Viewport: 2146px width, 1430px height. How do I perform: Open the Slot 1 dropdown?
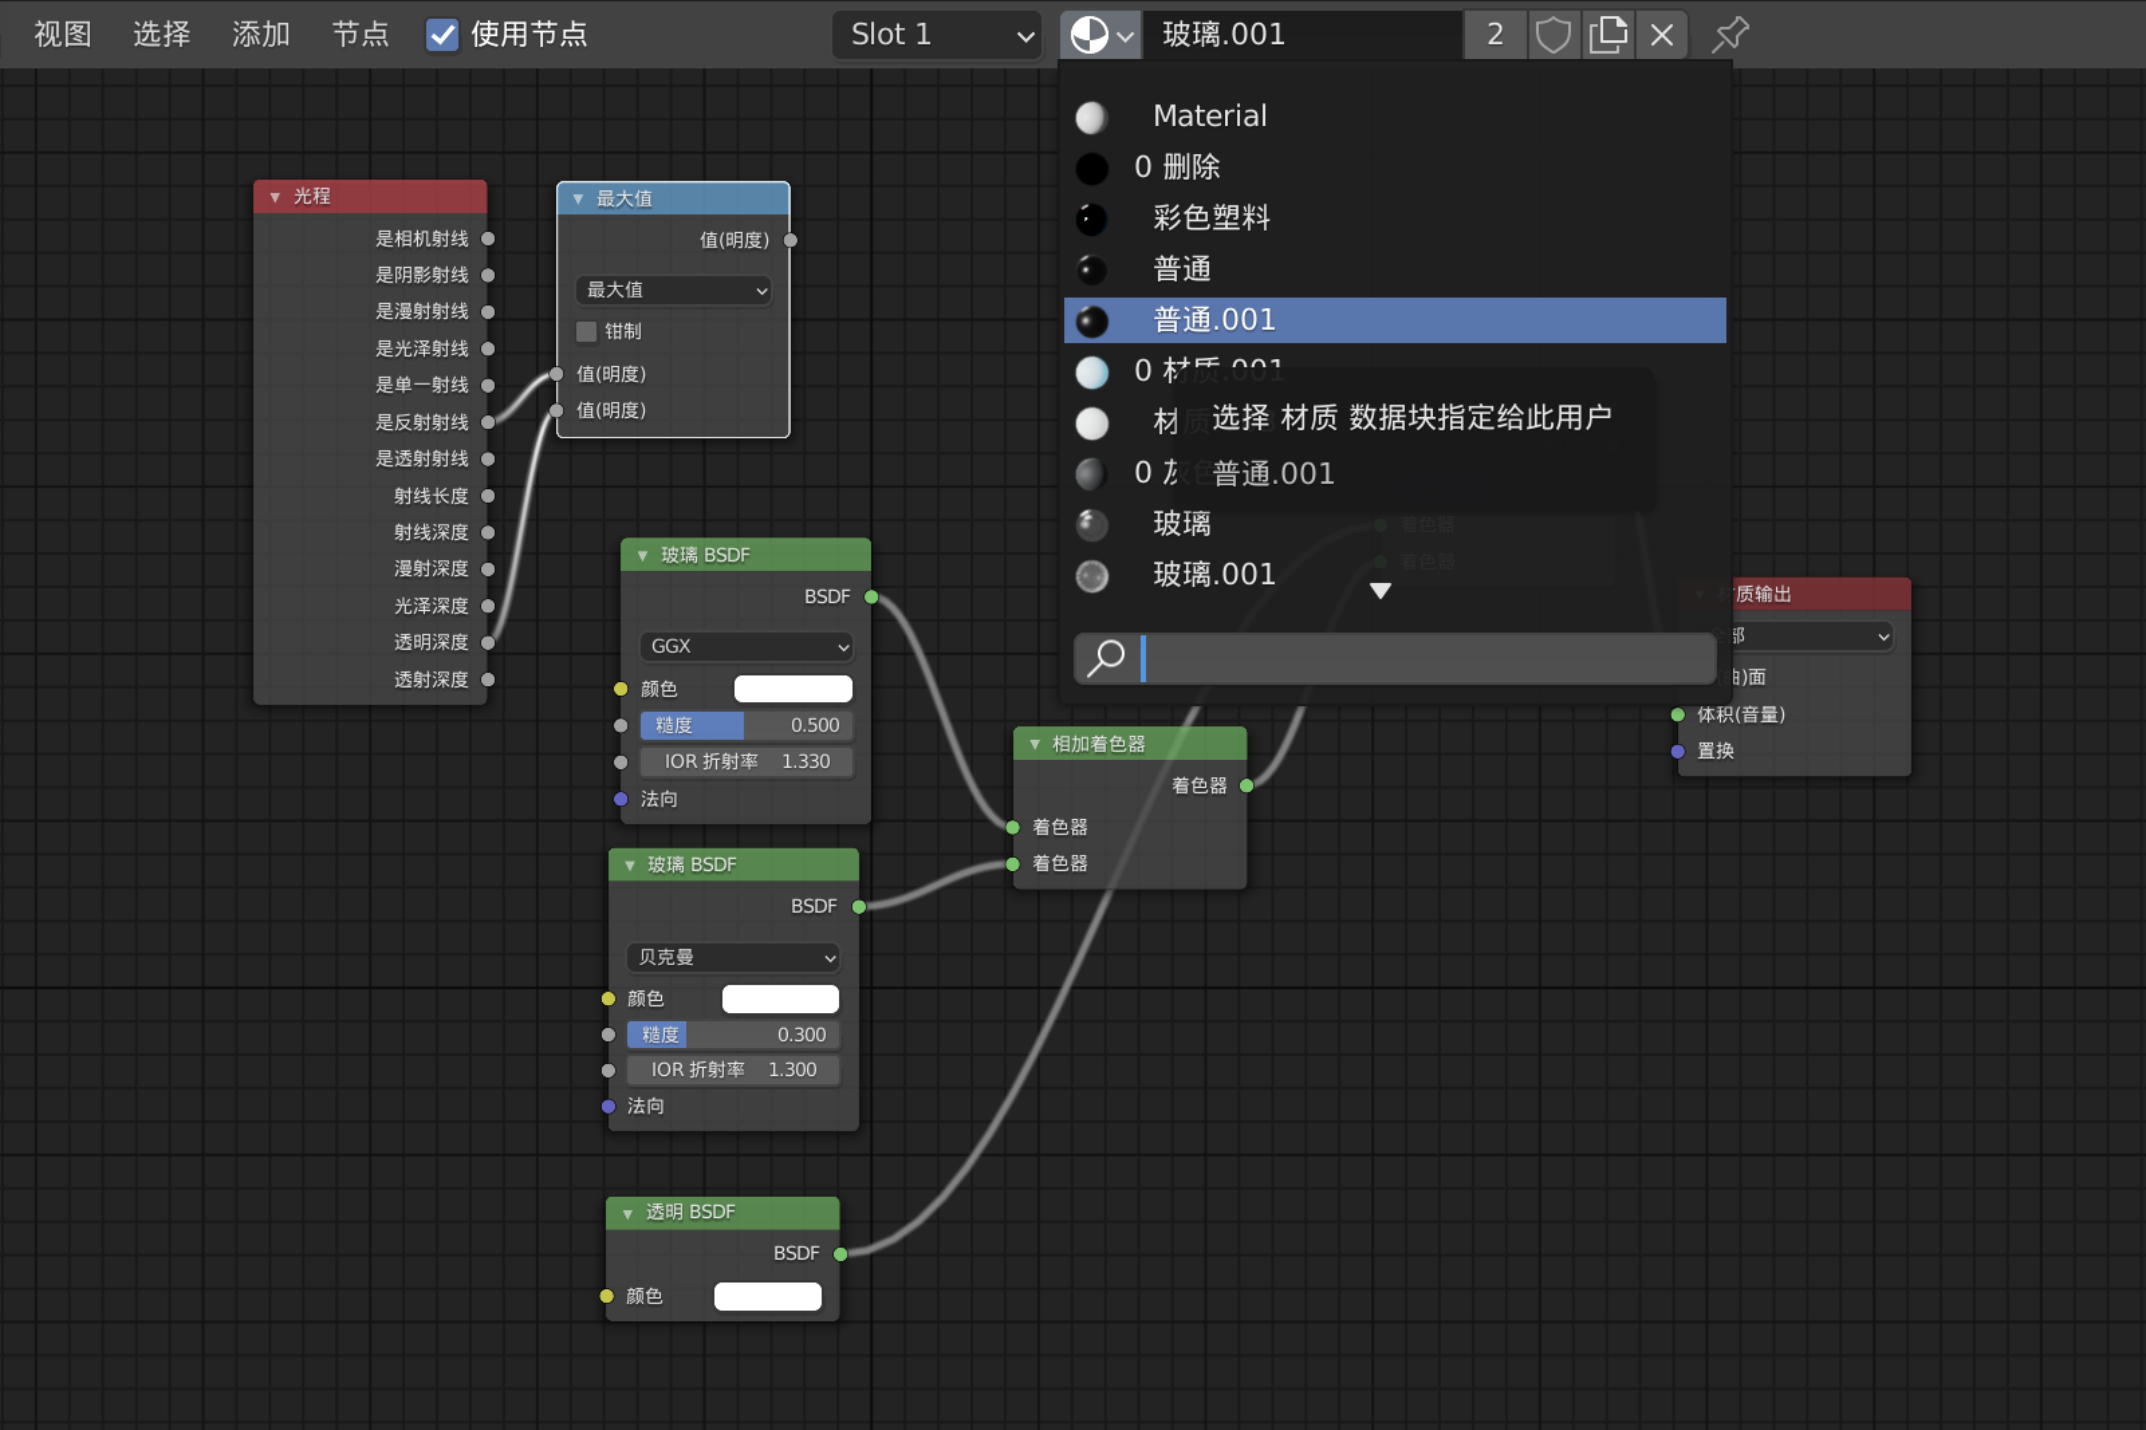tap(938, 35)
